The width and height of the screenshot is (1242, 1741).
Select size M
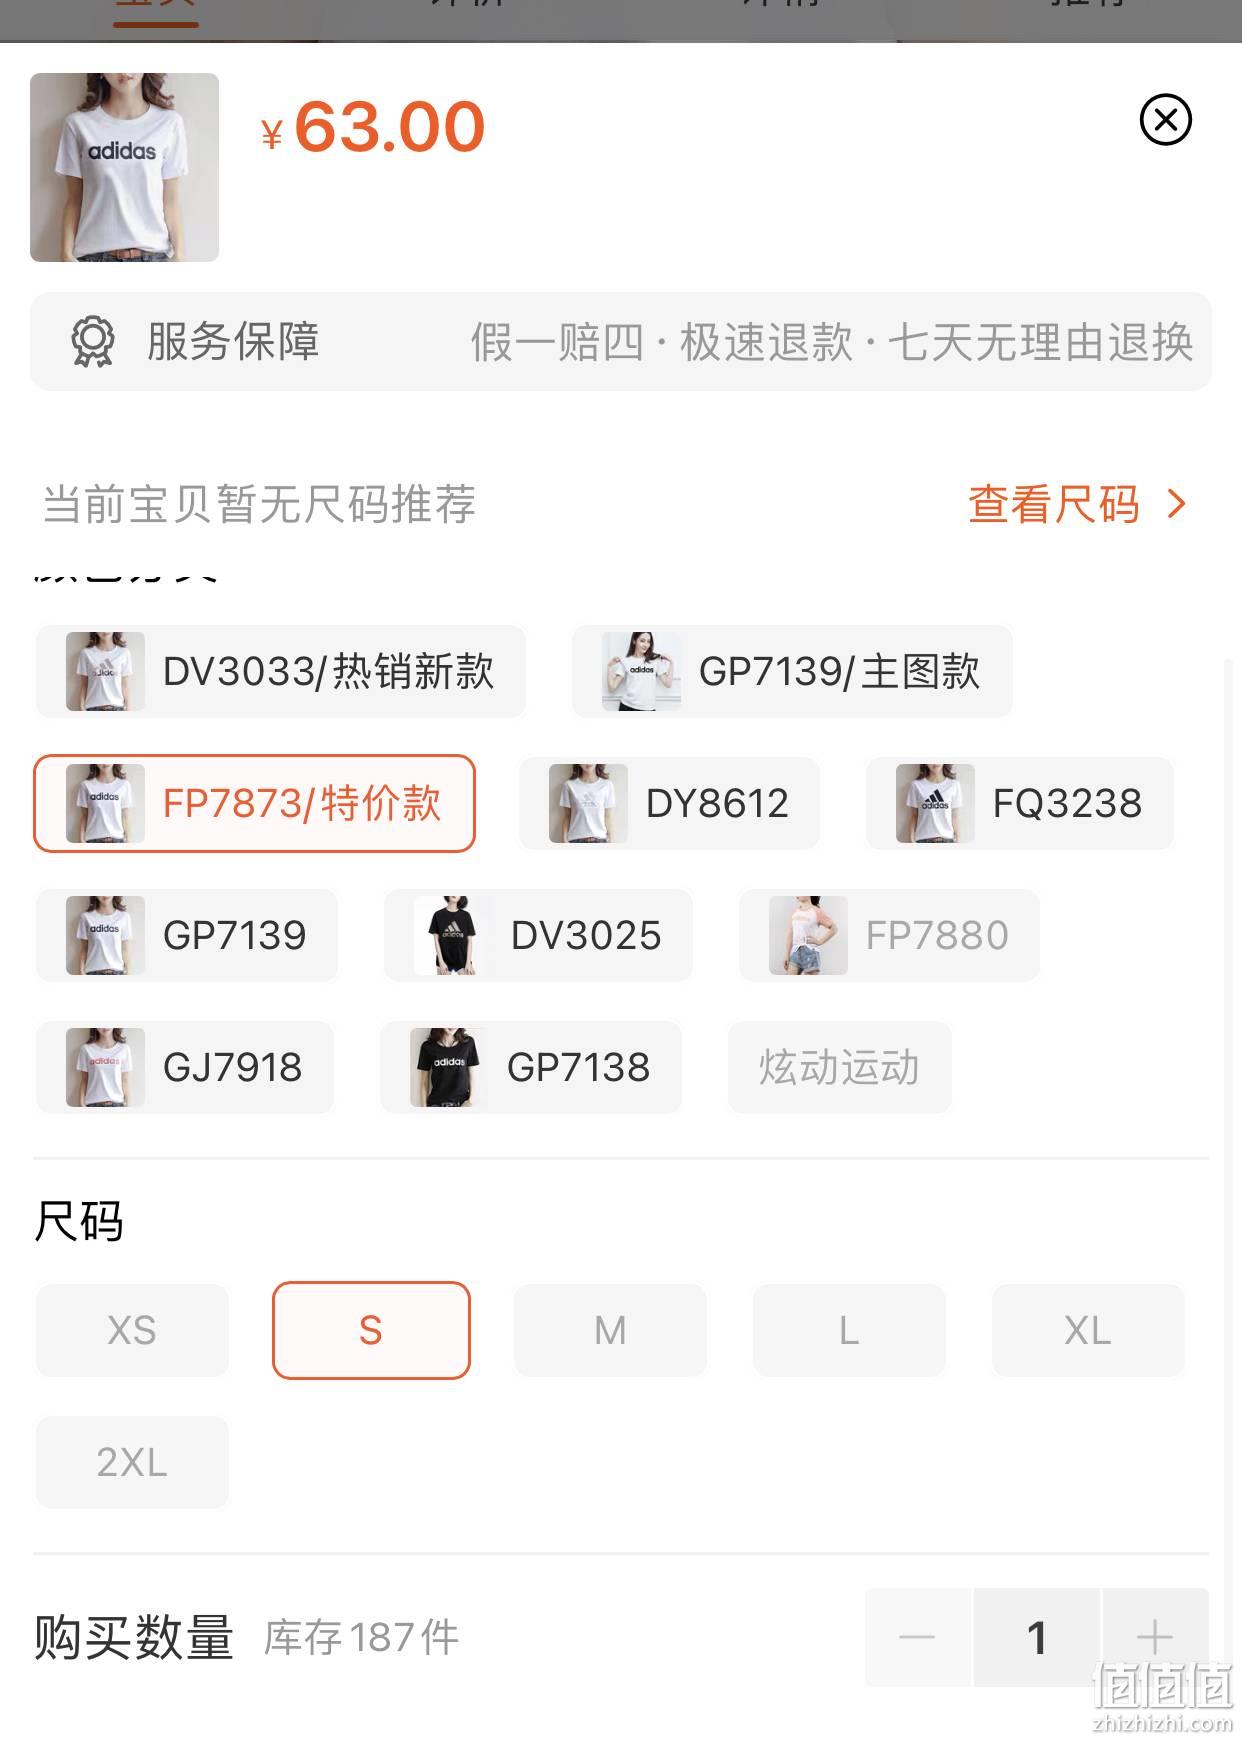click(x=610, y=1330)
